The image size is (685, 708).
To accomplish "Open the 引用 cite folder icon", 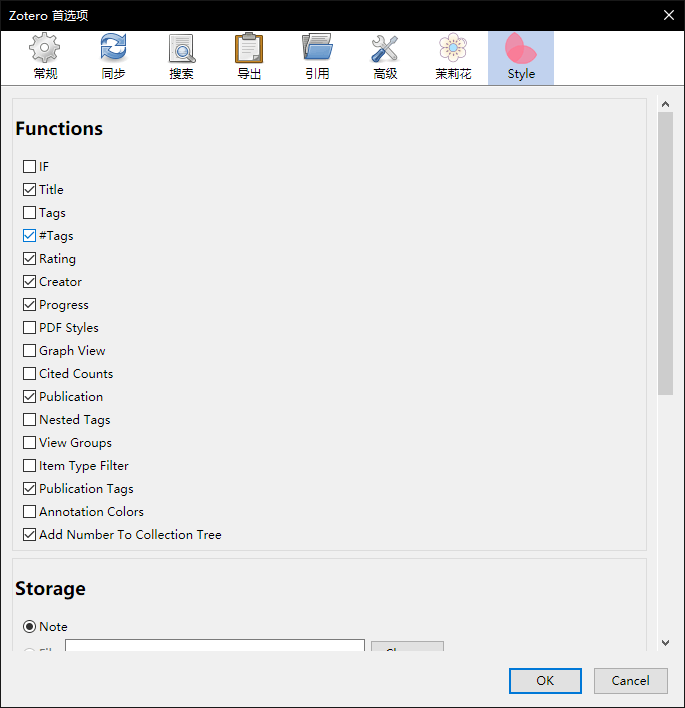I will [x=317, y=47].
